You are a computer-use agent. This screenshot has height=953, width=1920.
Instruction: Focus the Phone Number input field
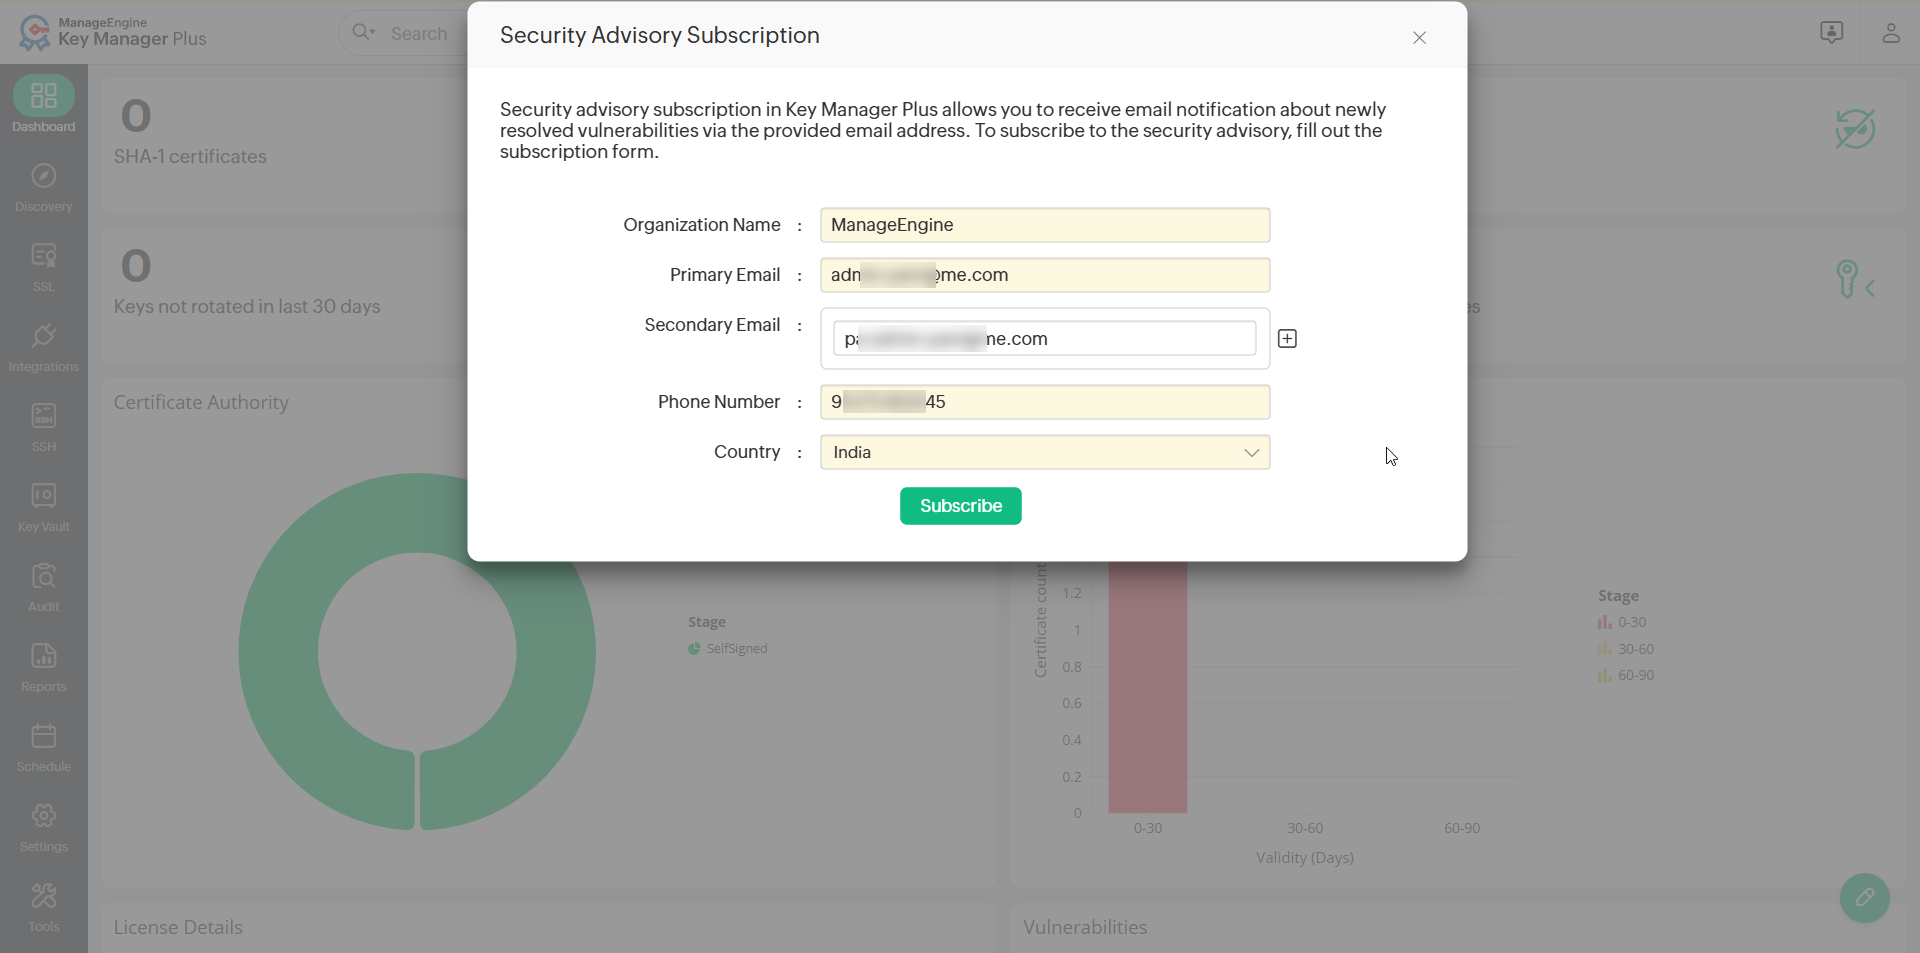click(x=1045, y=402)
